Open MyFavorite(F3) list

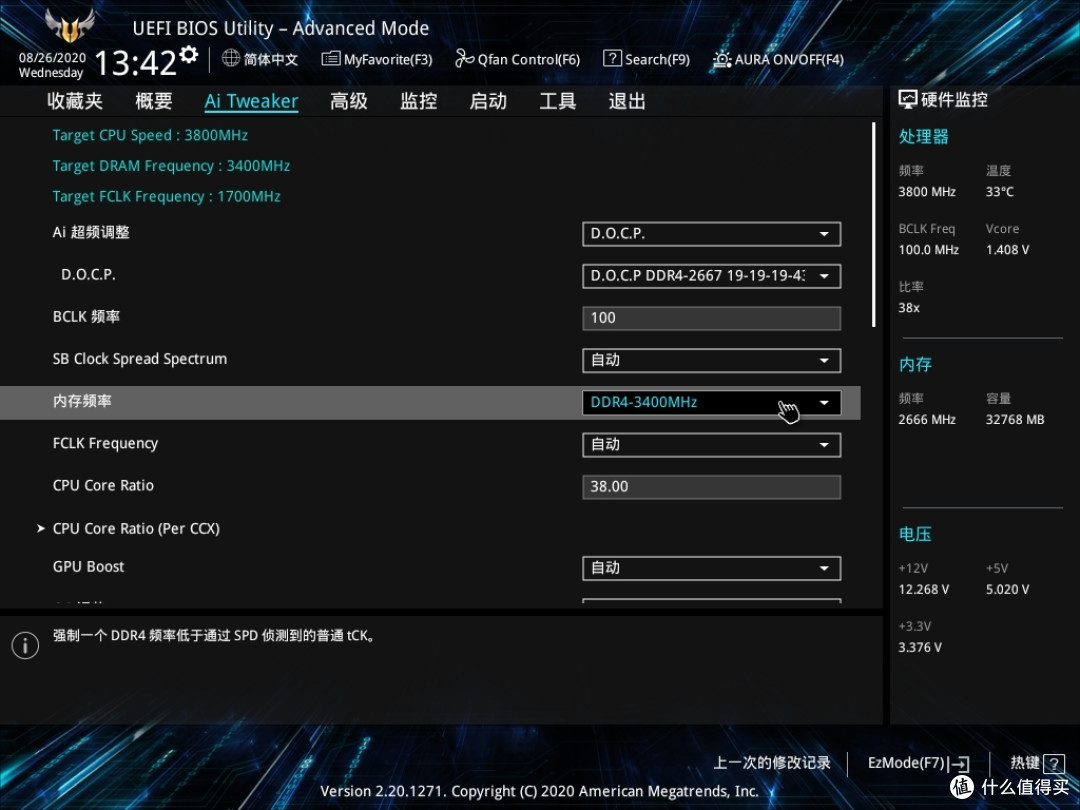coord(377,59)
